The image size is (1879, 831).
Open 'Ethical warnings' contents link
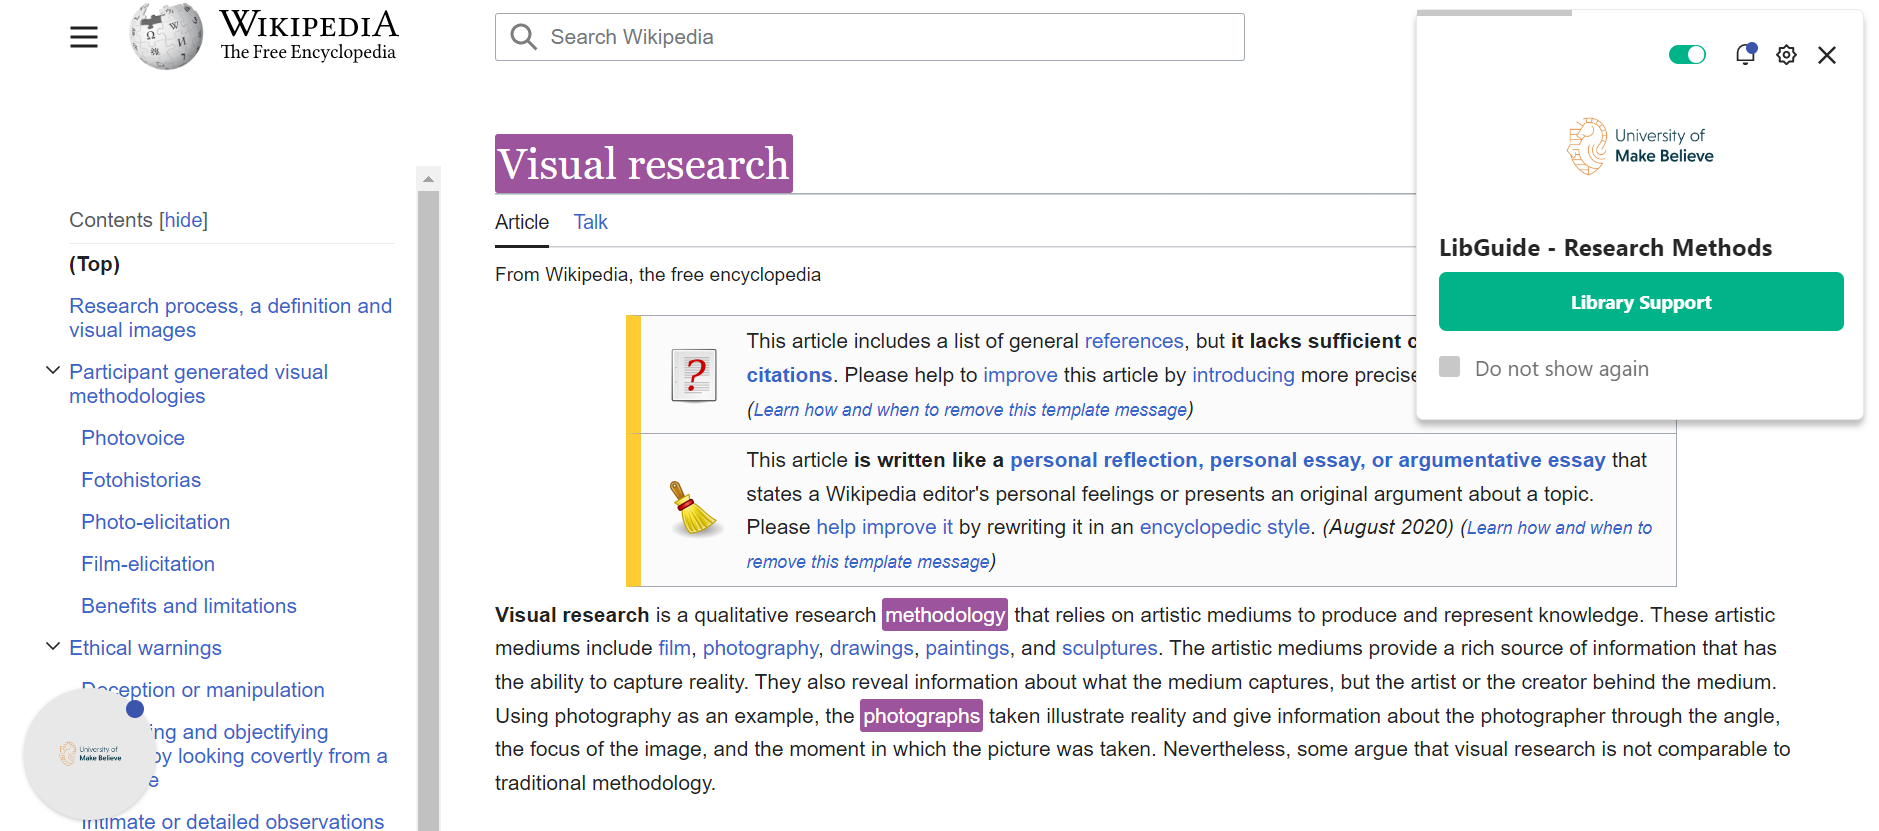(x=145, y=648)
